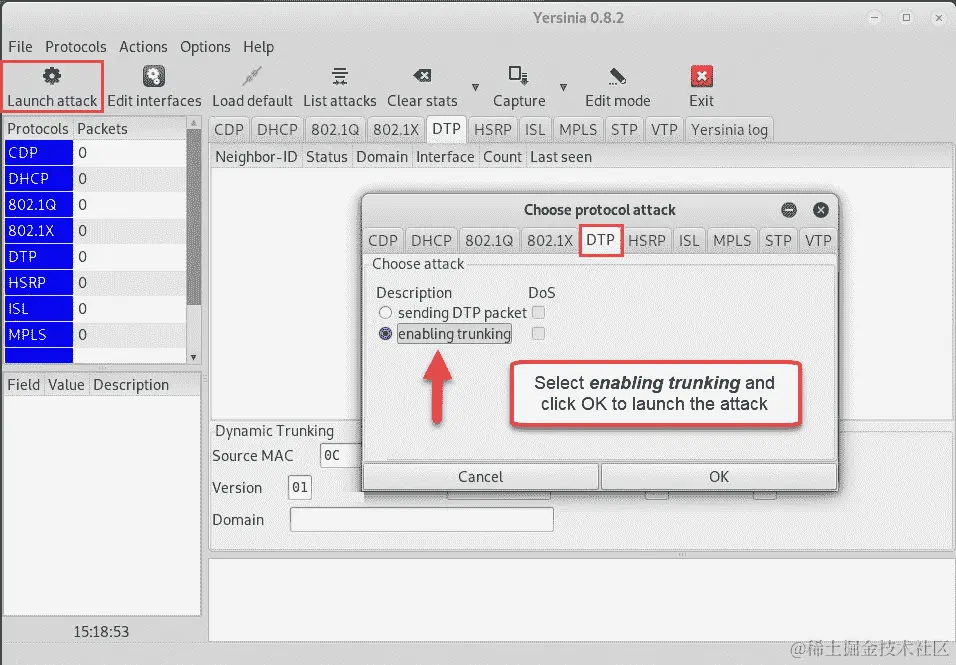Select the DTP tab in main window
Viewport: 956px width, 665px height.
[446, 129]
